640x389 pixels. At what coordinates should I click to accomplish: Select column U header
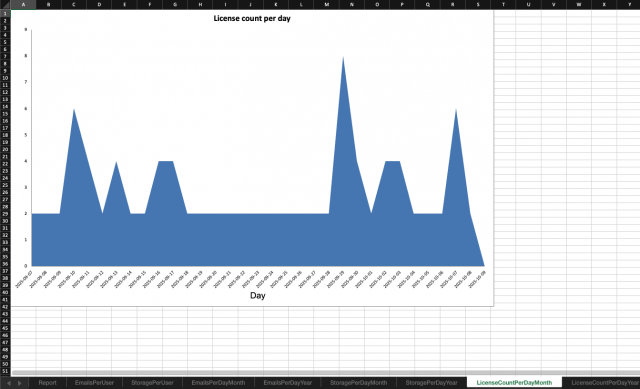(528, 4)
